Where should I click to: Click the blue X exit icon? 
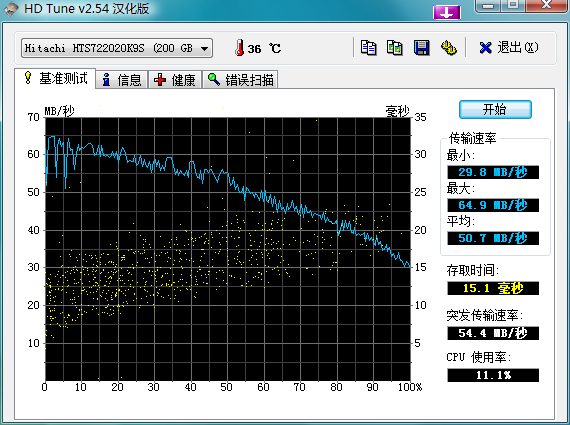[485, 48]
